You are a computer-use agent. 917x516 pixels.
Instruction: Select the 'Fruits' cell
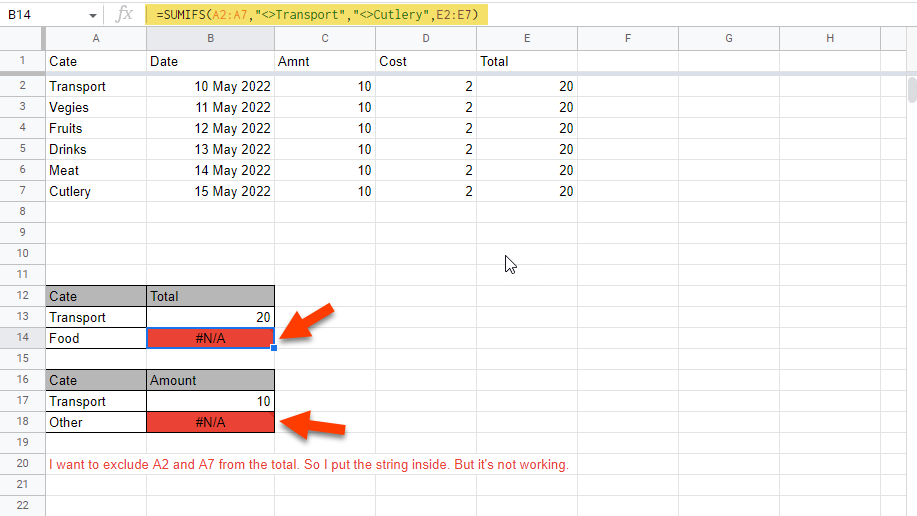(96, 128)
